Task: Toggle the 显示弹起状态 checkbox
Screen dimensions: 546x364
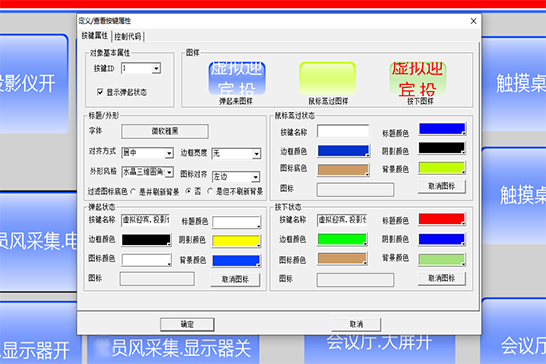Action: (x=100, y=92)
